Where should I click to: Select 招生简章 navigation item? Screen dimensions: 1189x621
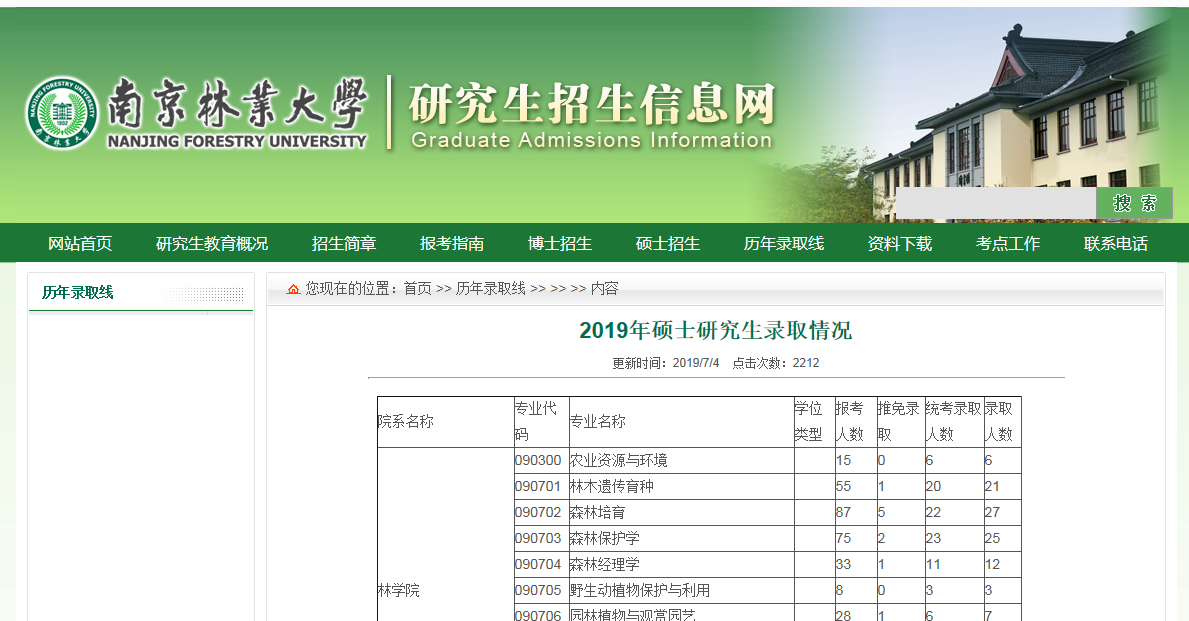tap(344, 243)
